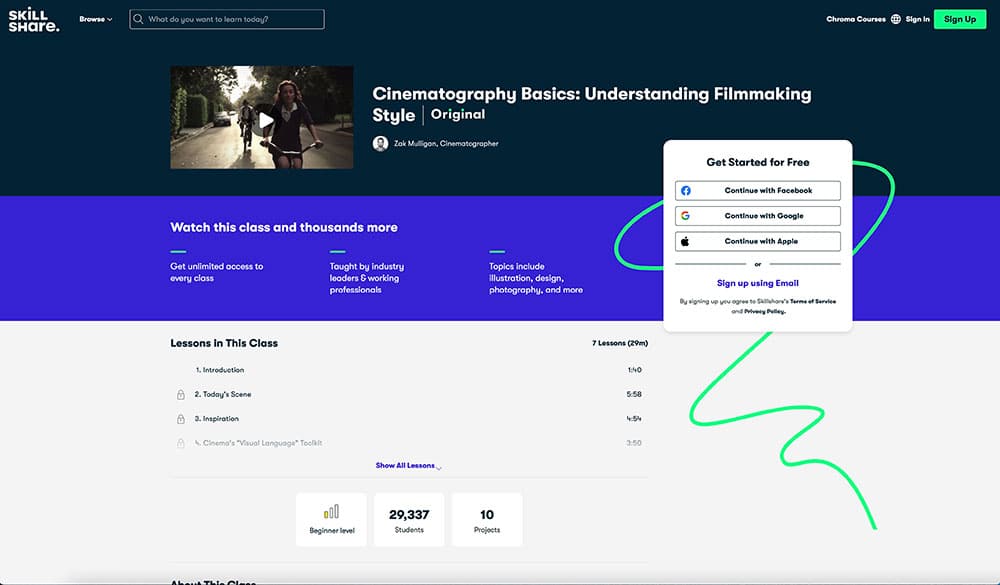This screenshot has height=585, width=1000.
Task: Continue with Google sign-up button
Action: coord(758,216)
